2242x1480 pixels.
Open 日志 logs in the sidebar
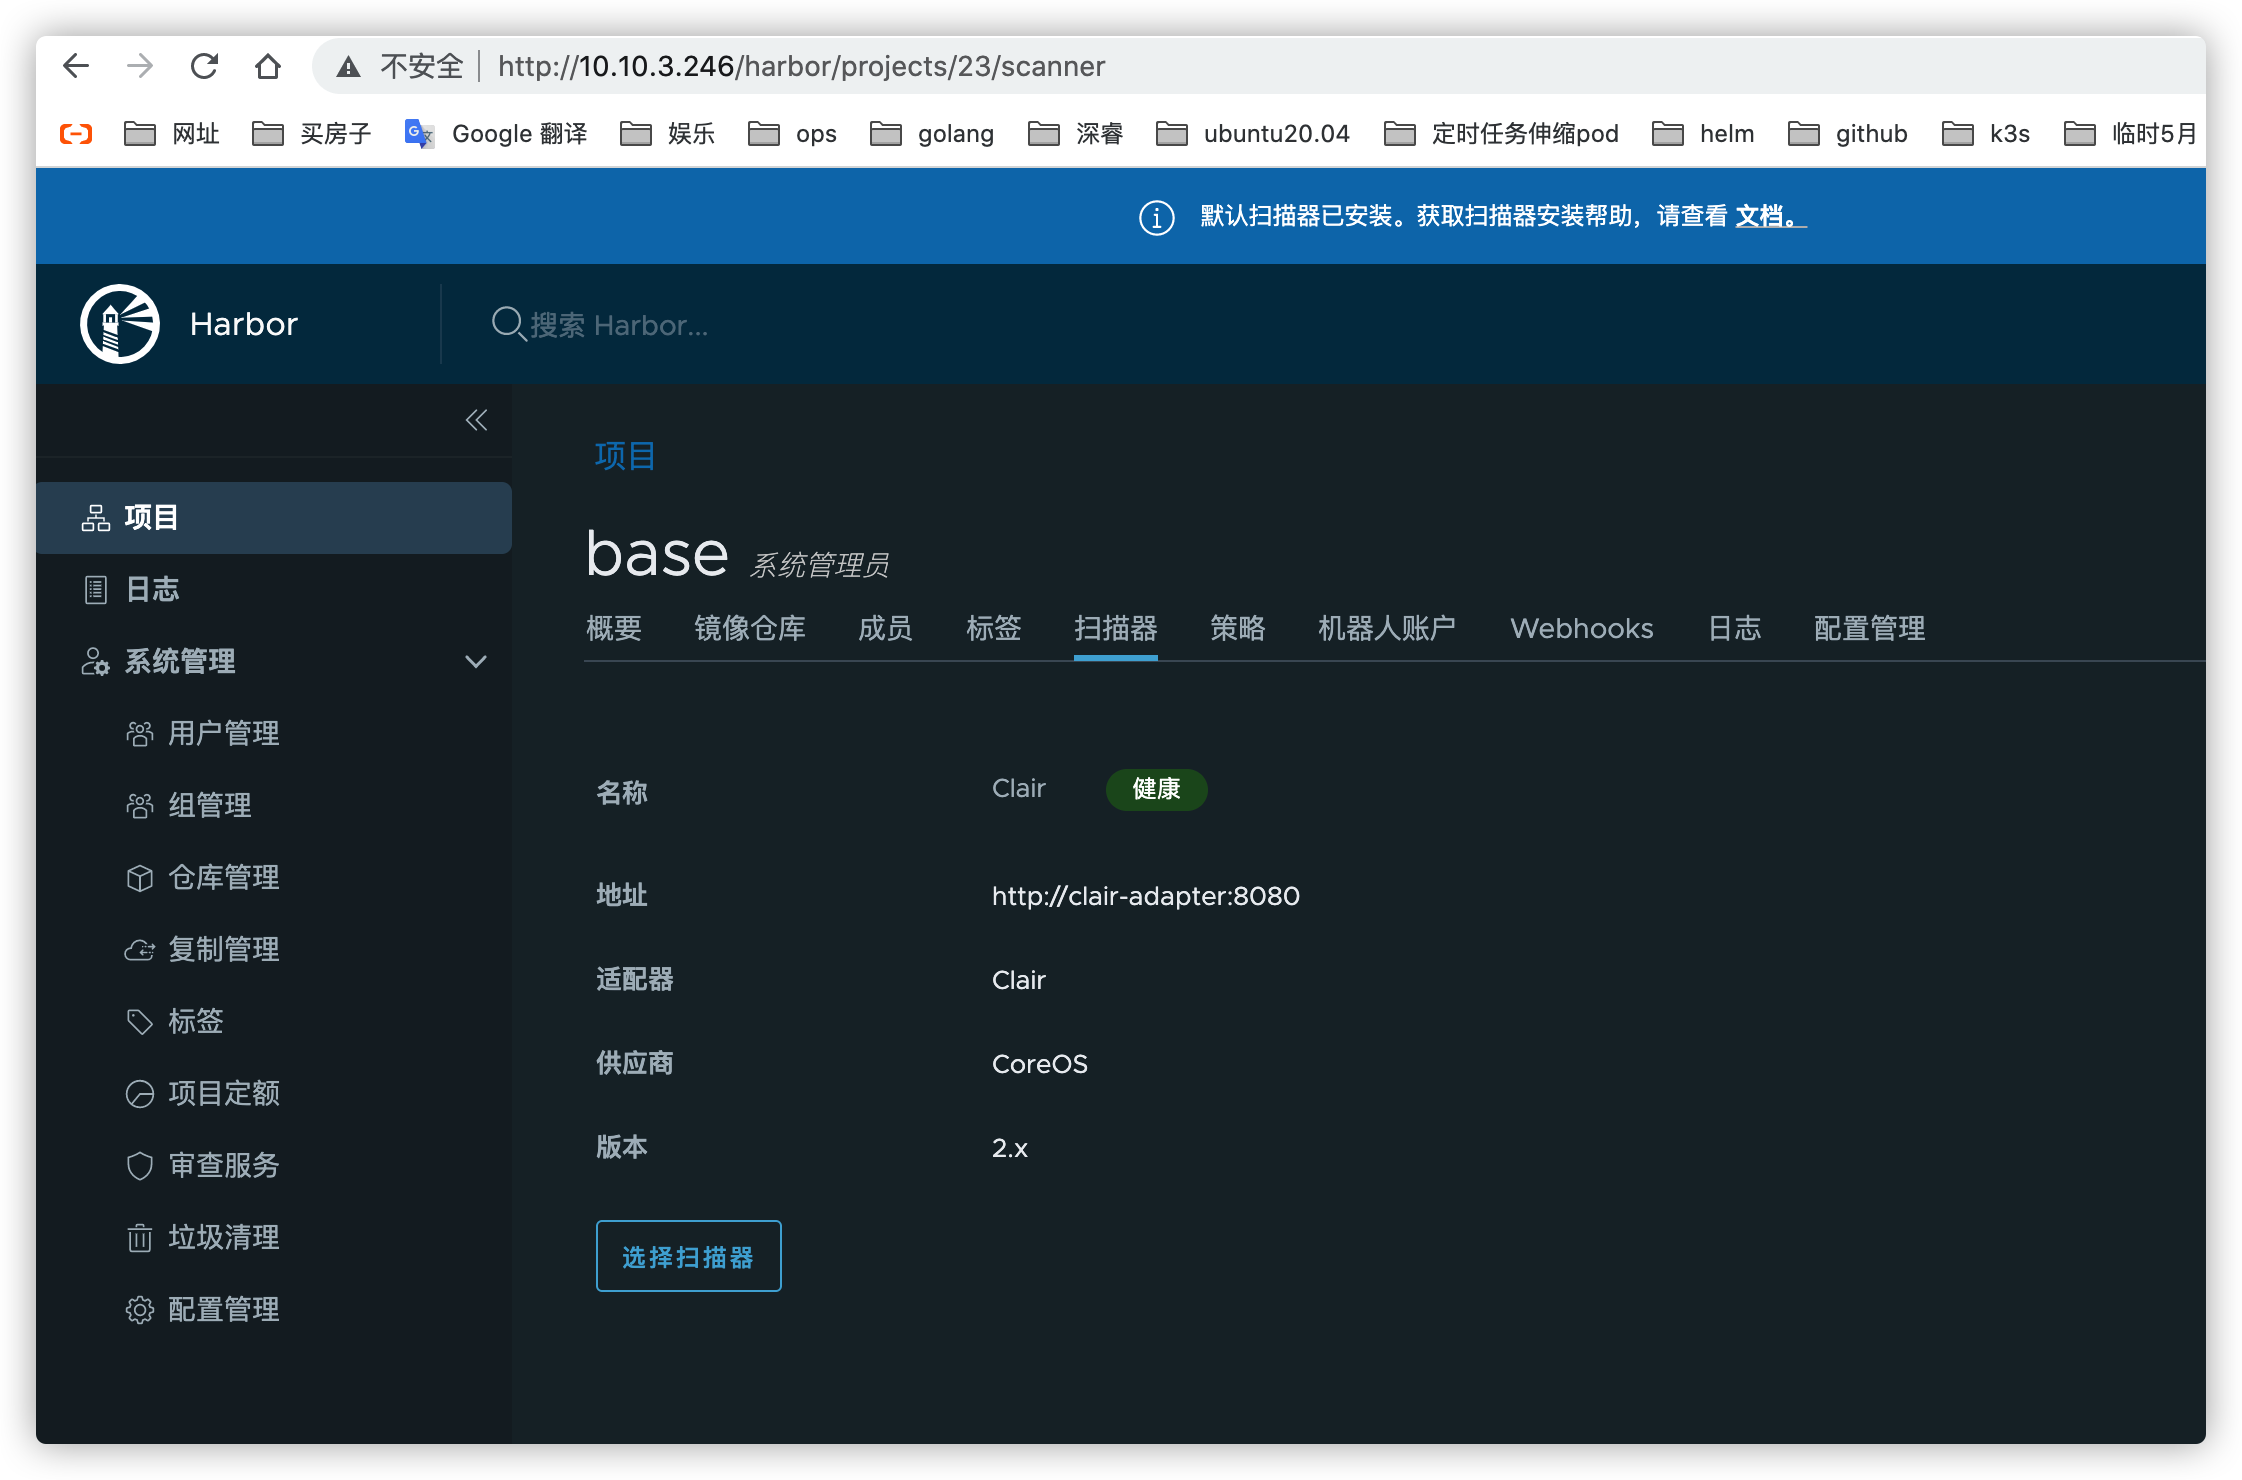click(x=152, y=590)
